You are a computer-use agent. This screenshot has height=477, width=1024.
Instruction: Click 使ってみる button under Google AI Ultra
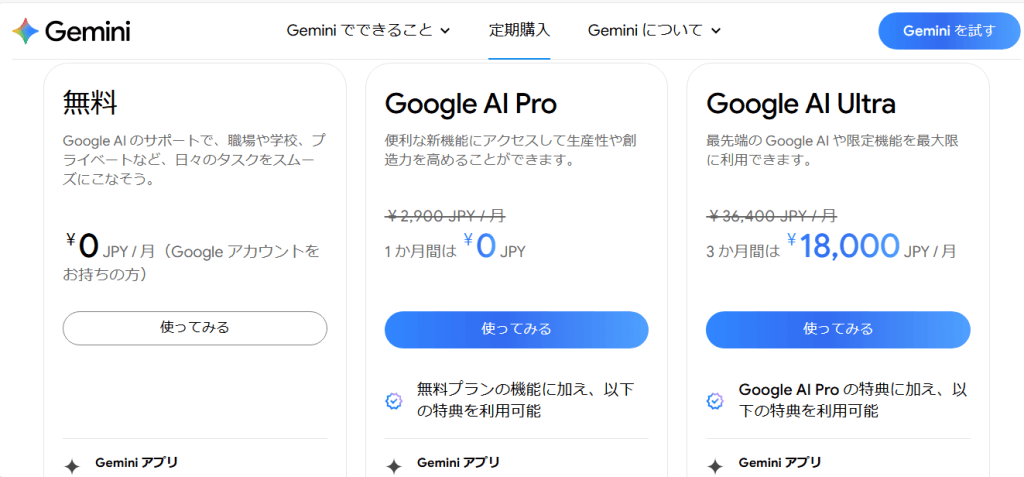pyautogui.click(x=838, y=329)
